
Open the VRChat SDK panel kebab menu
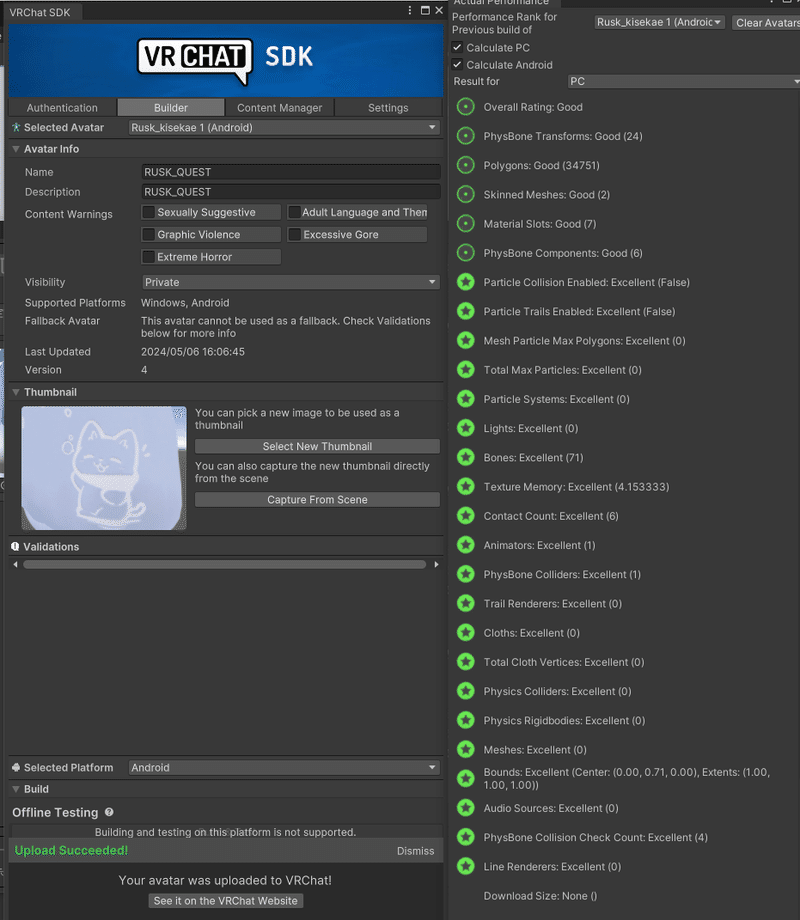click(410, 11)
